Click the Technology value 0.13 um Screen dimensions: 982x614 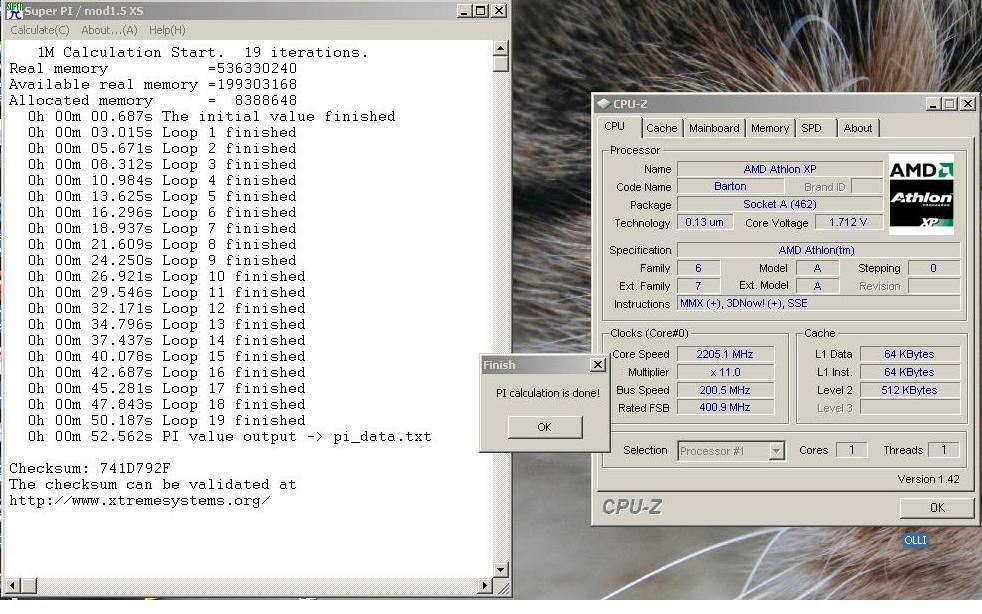coord(705,222)
